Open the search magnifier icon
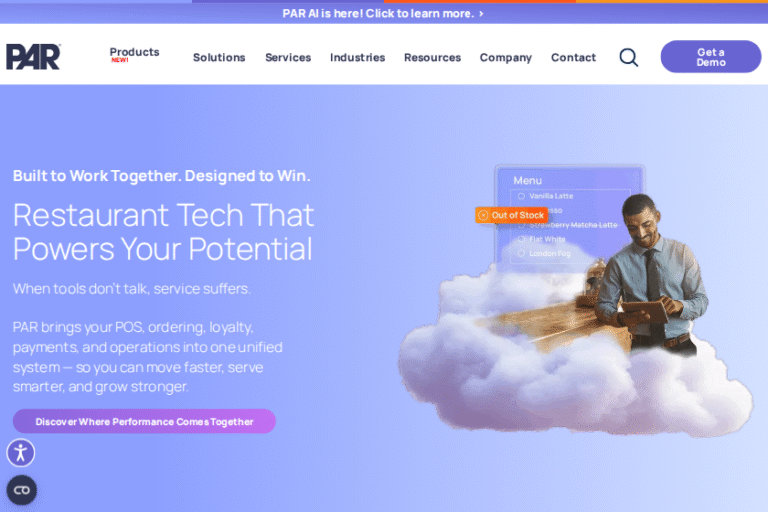The height and width of the screenshot is (512, 768). (x=628, y=57)
